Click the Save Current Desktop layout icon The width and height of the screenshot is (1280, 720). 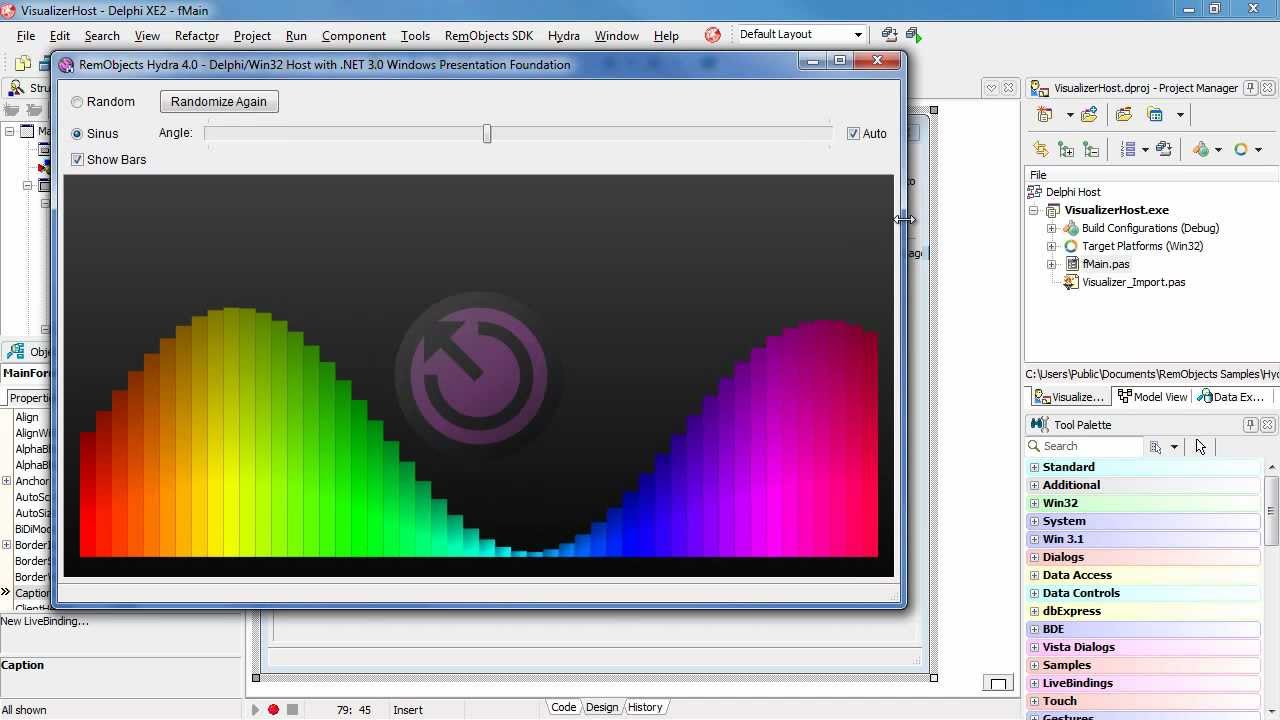click(x=889, y=35)
